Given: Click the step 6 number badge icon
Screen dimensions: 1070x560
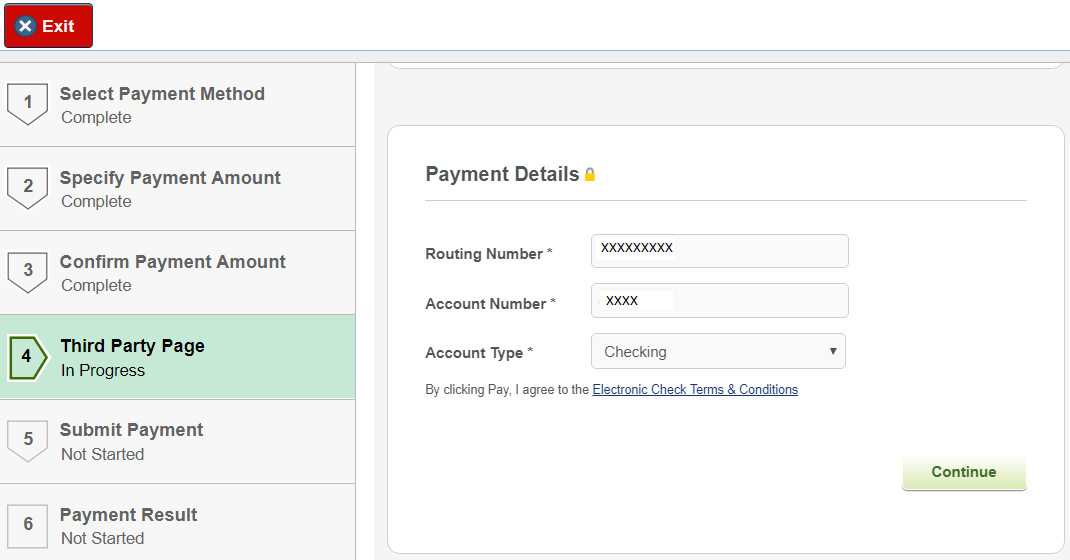Looking at the screenshot, I should pos(27,524).
